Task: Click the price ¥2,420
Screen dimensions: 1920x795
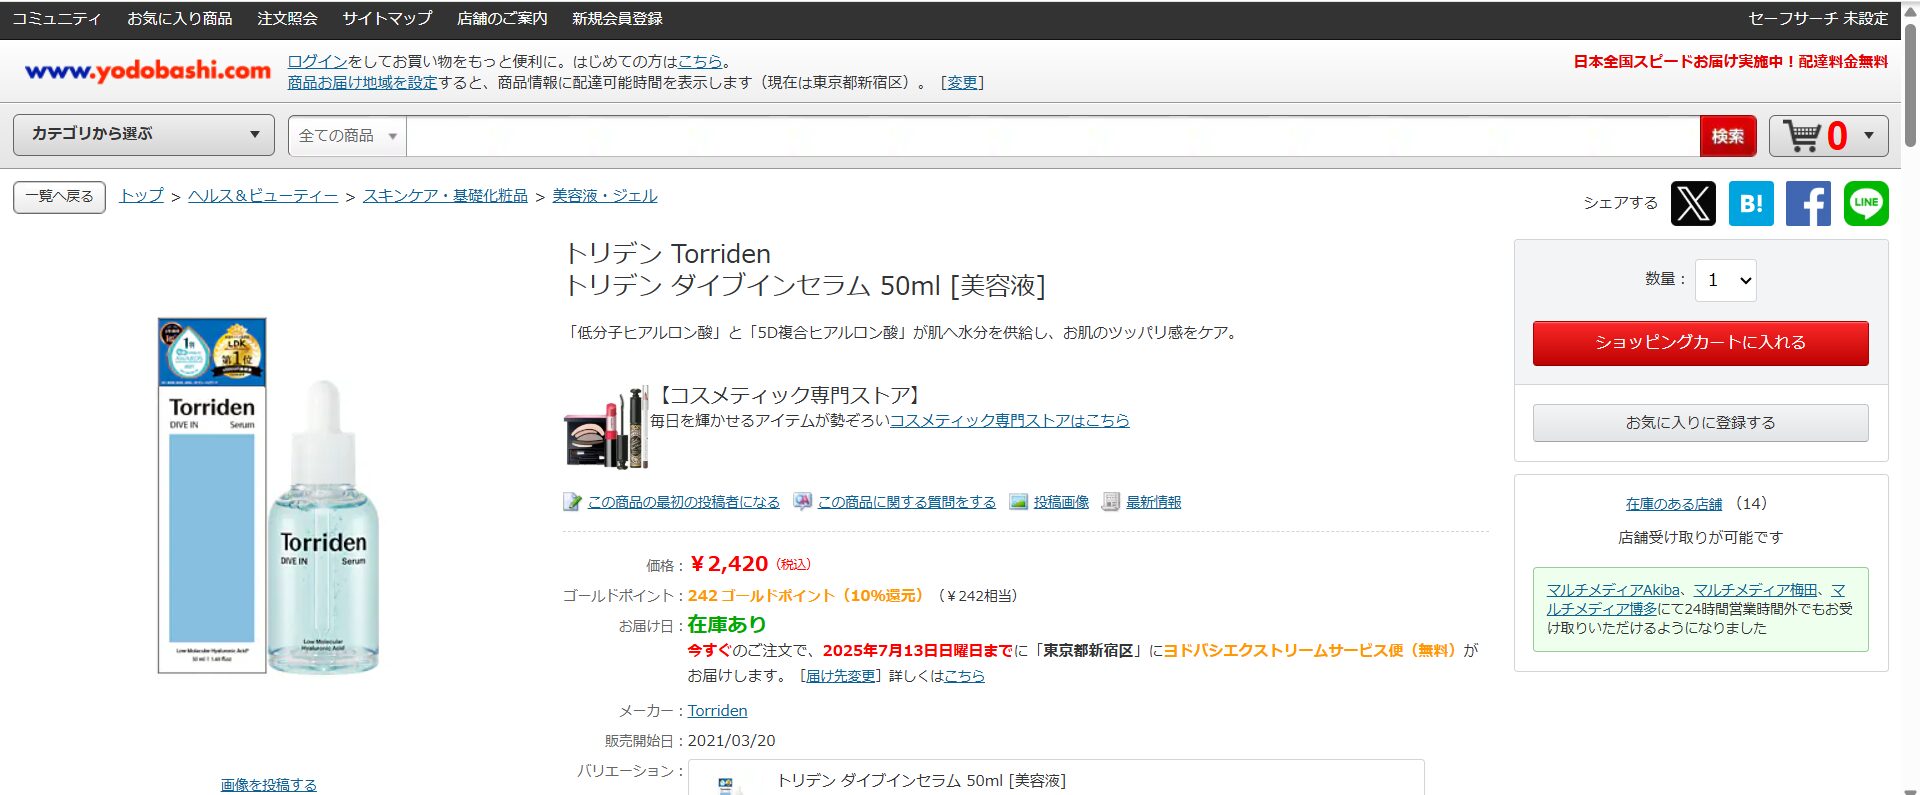Action: [x=729, y=564]
